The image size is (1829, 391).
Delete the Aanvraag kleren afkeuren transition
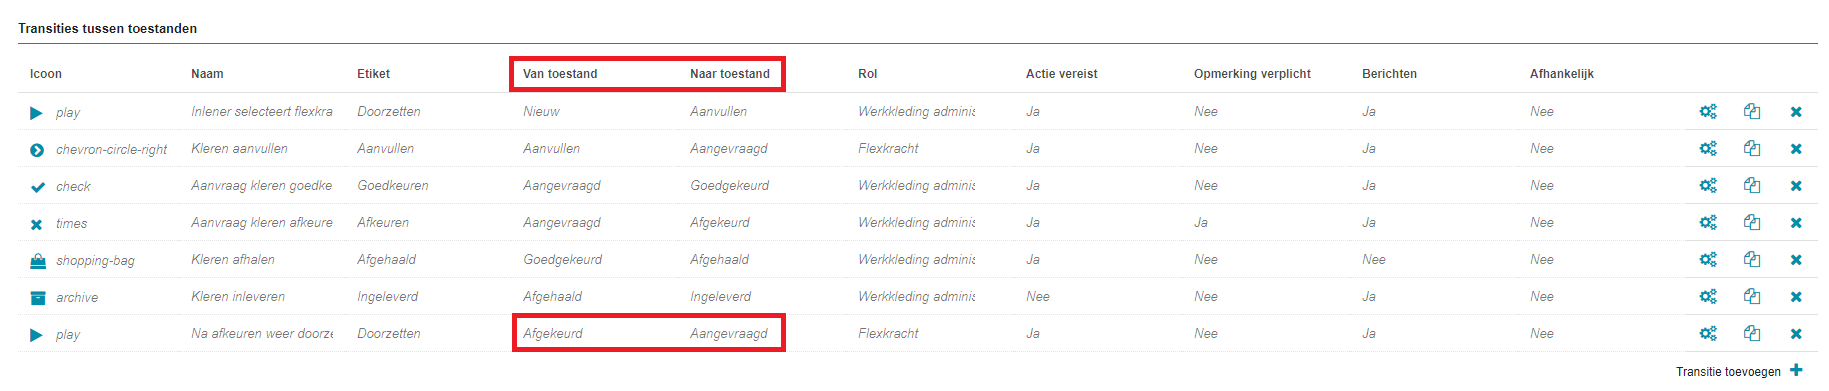[1796, 223]
